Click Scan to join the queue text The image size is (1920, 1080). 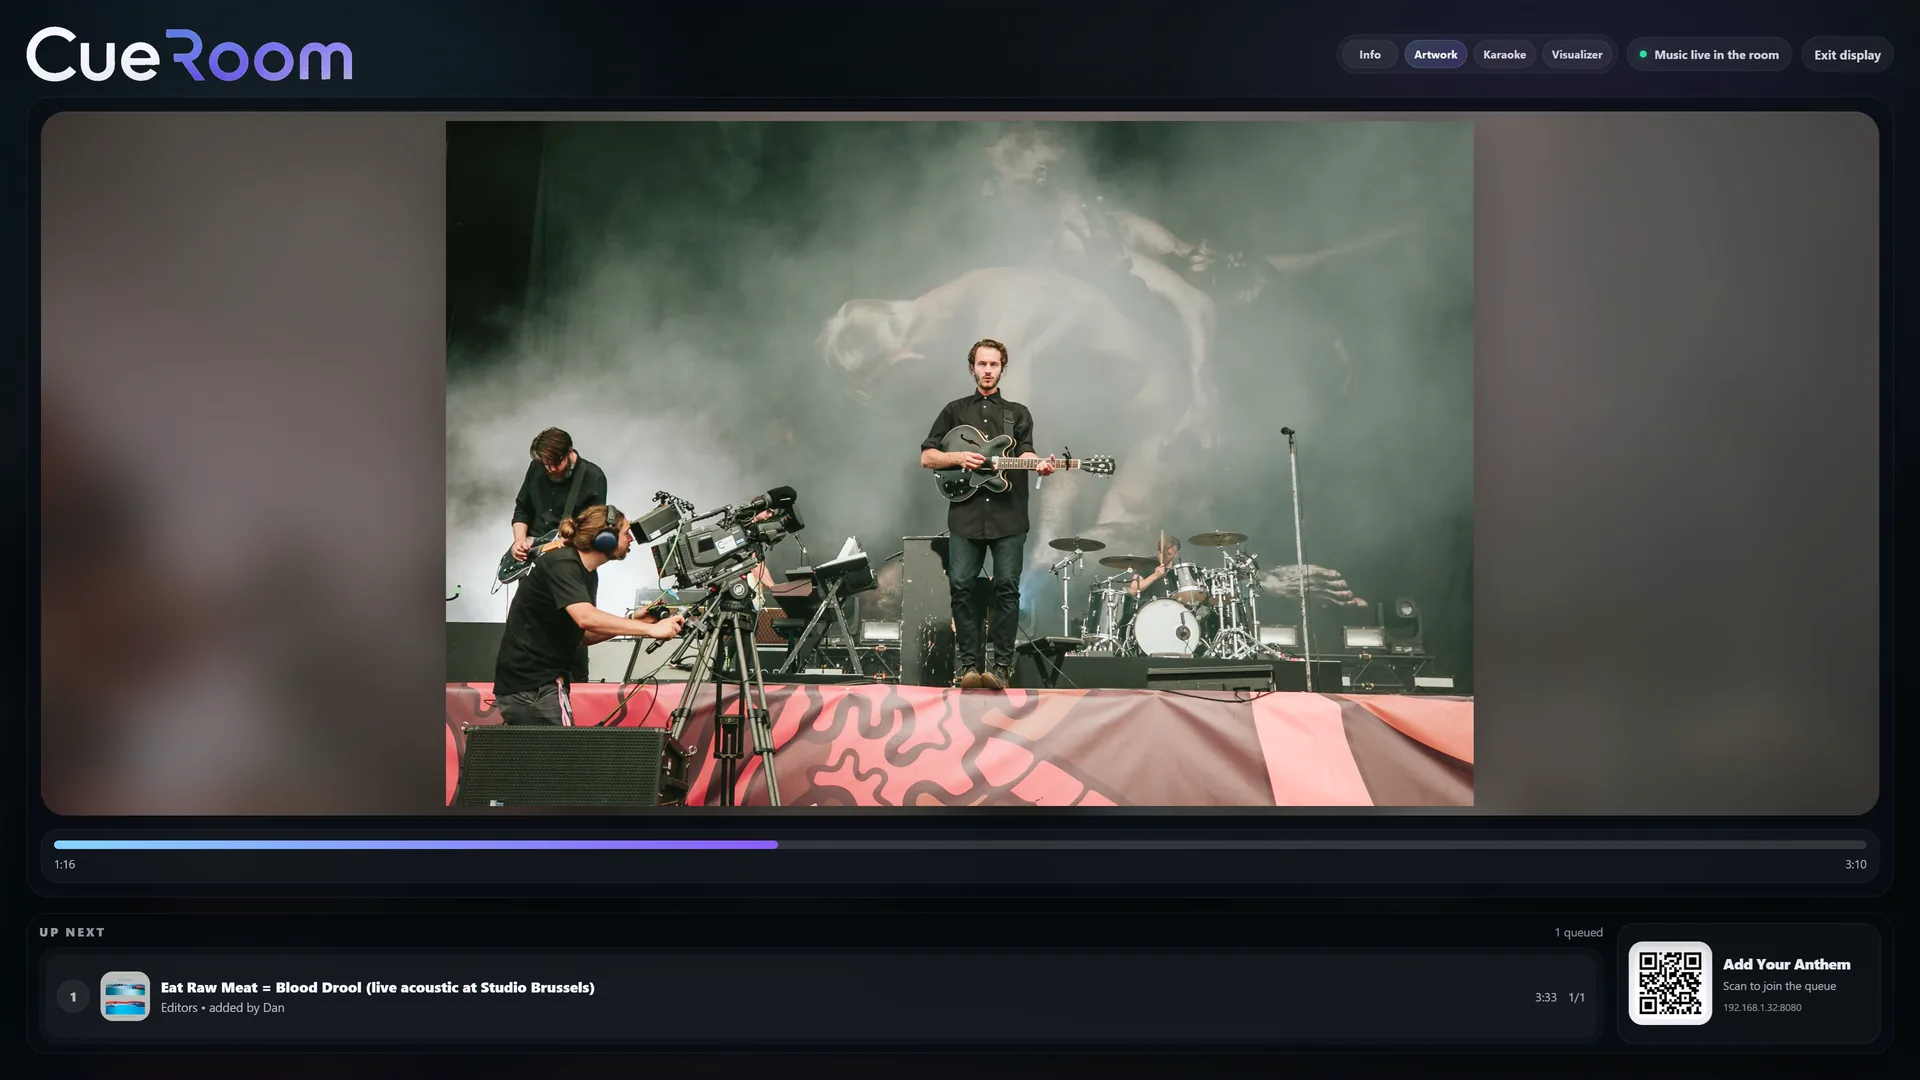(x=1779, y=986)
